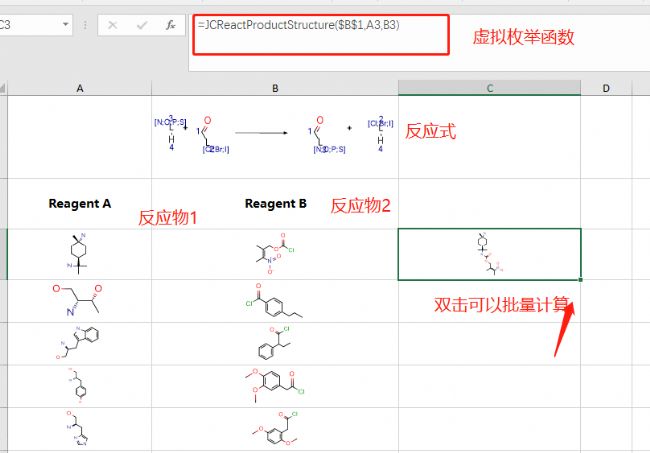Click the Enter checkmark icon in formula bar

pyautogui.click(x=141, y=24)
